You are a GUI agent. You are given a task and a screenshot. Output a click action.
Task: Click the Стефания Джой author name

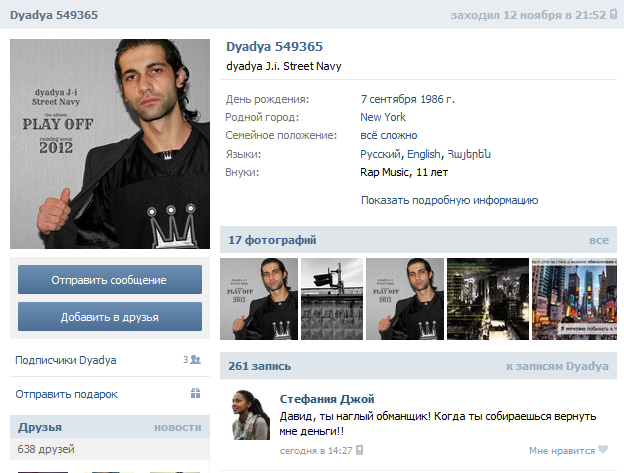(x=327, y=399)
